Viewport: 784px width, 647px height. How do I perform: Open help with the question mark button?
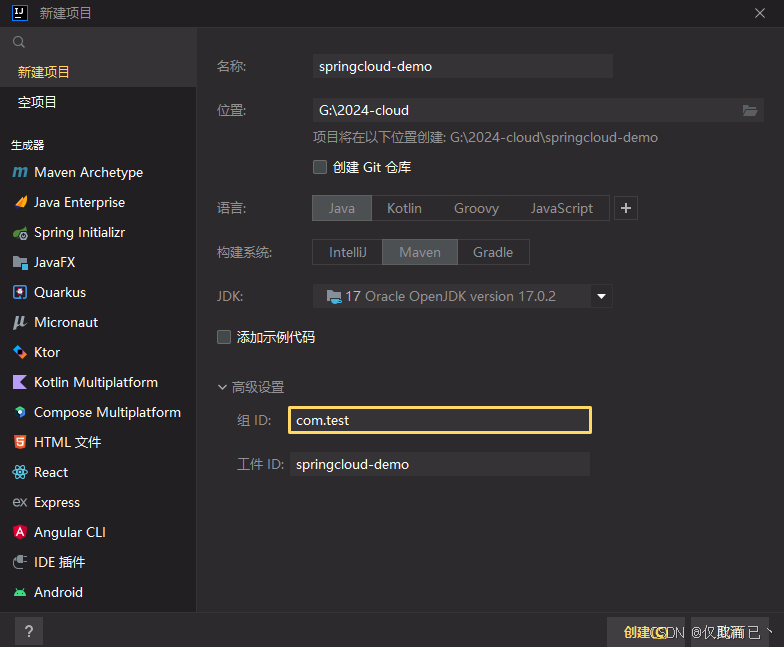click(x=29, y=632)
